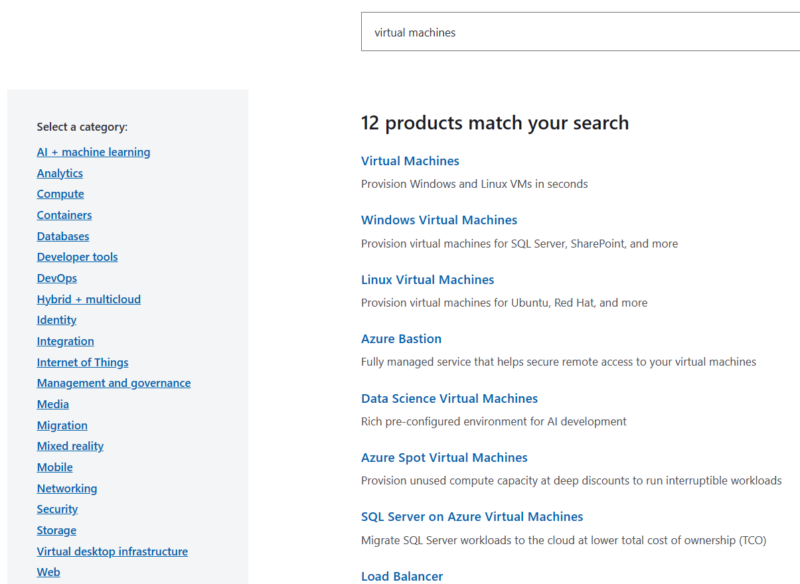Click Data Science Virtual Machines result
This screenshot has width=800, height=584.
pyautogui.click(x=449, y=399)
